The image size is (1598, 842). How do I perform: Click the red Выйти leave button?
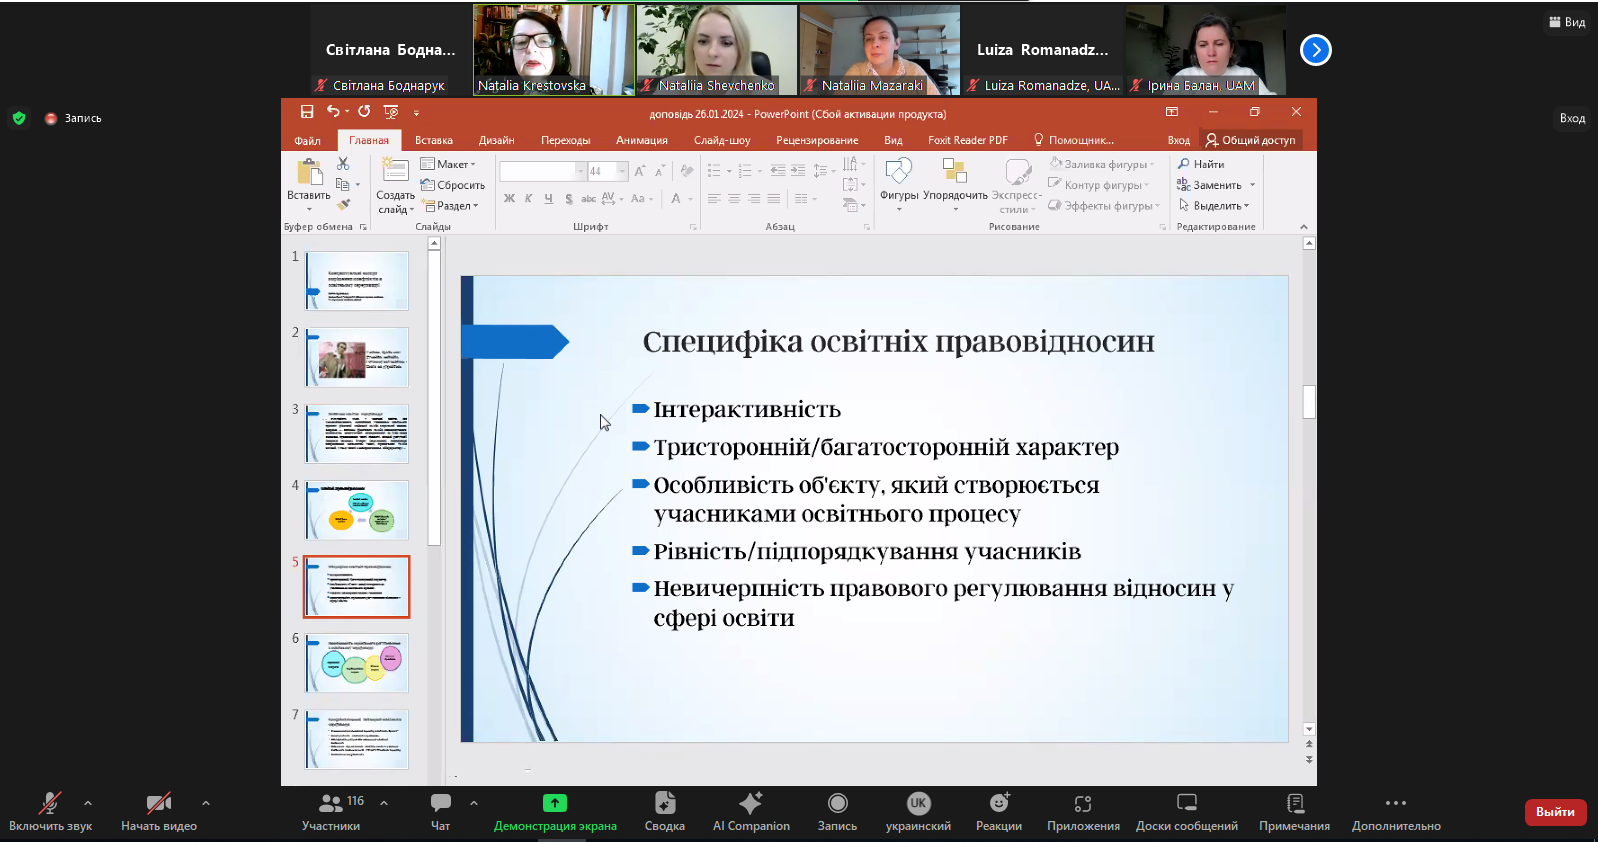pos(1555,812)
